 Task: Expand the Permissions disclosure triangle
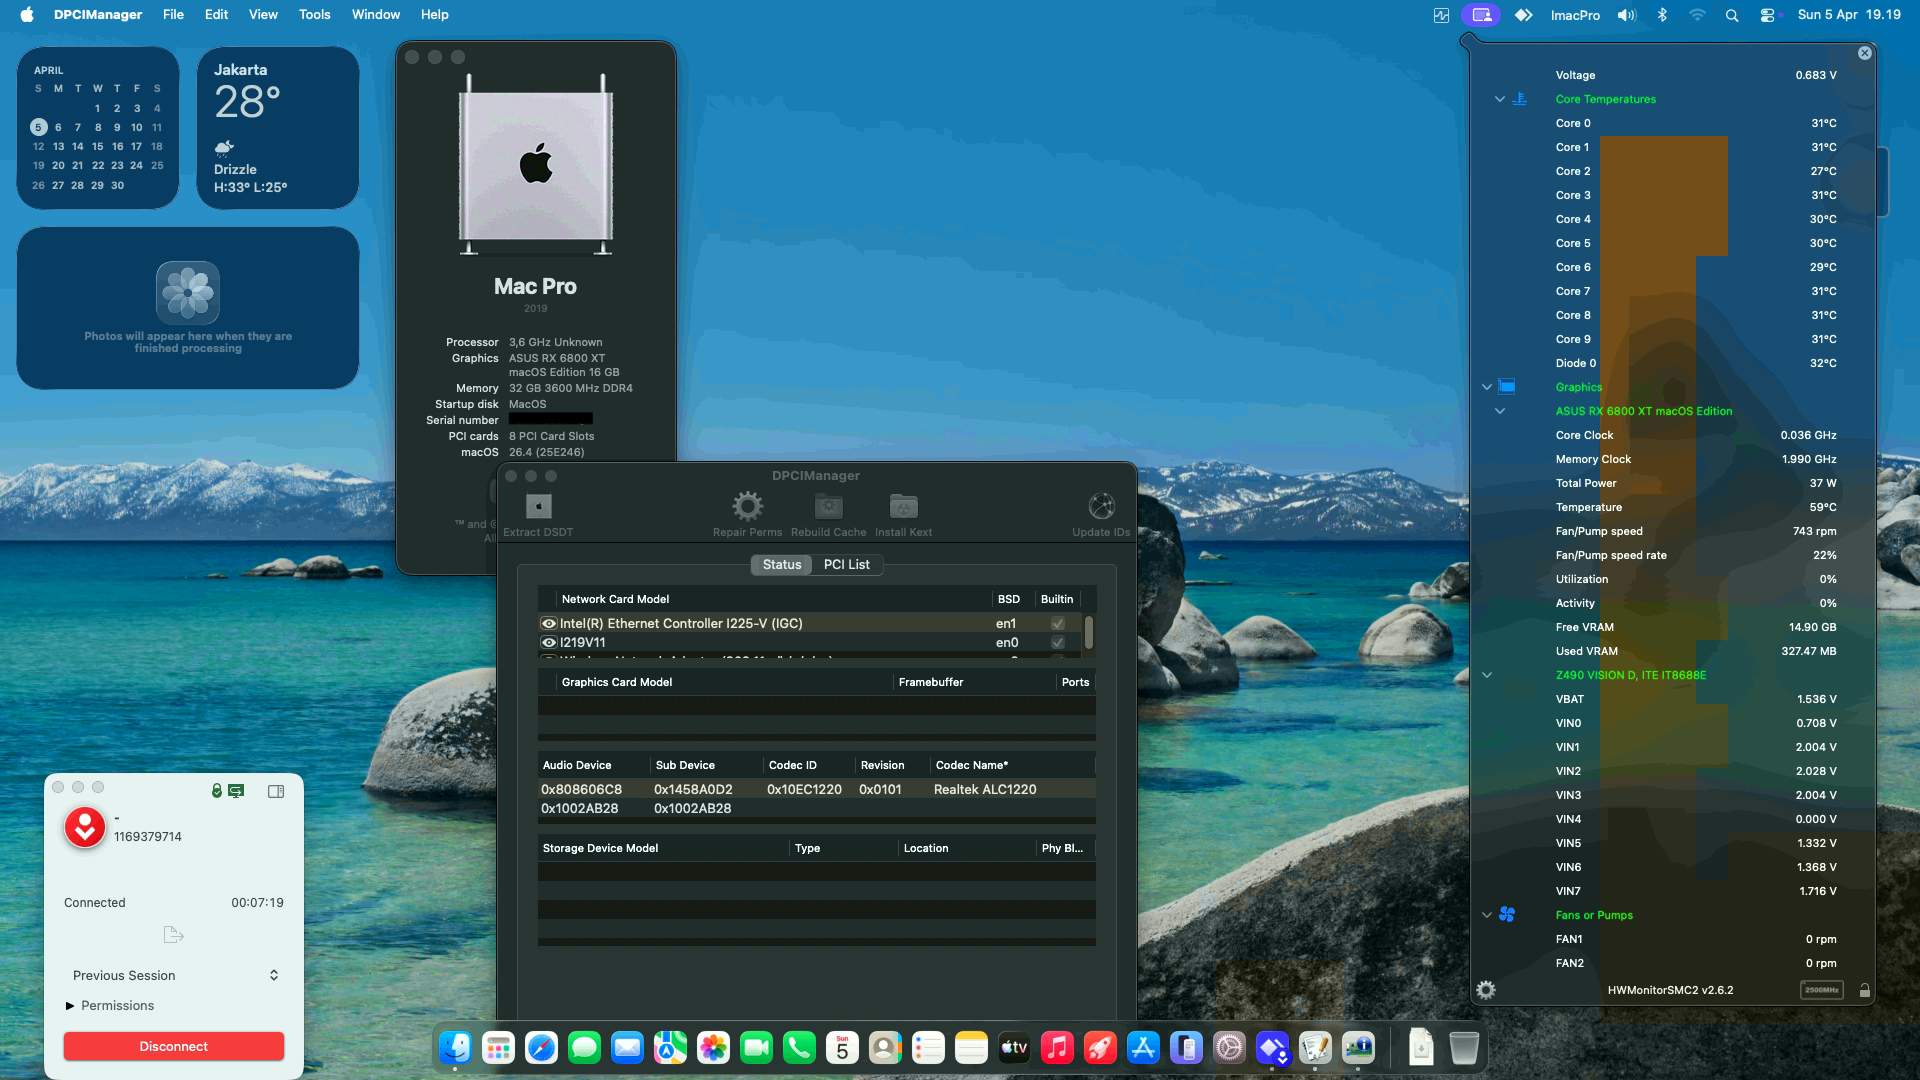(70, 1006)
